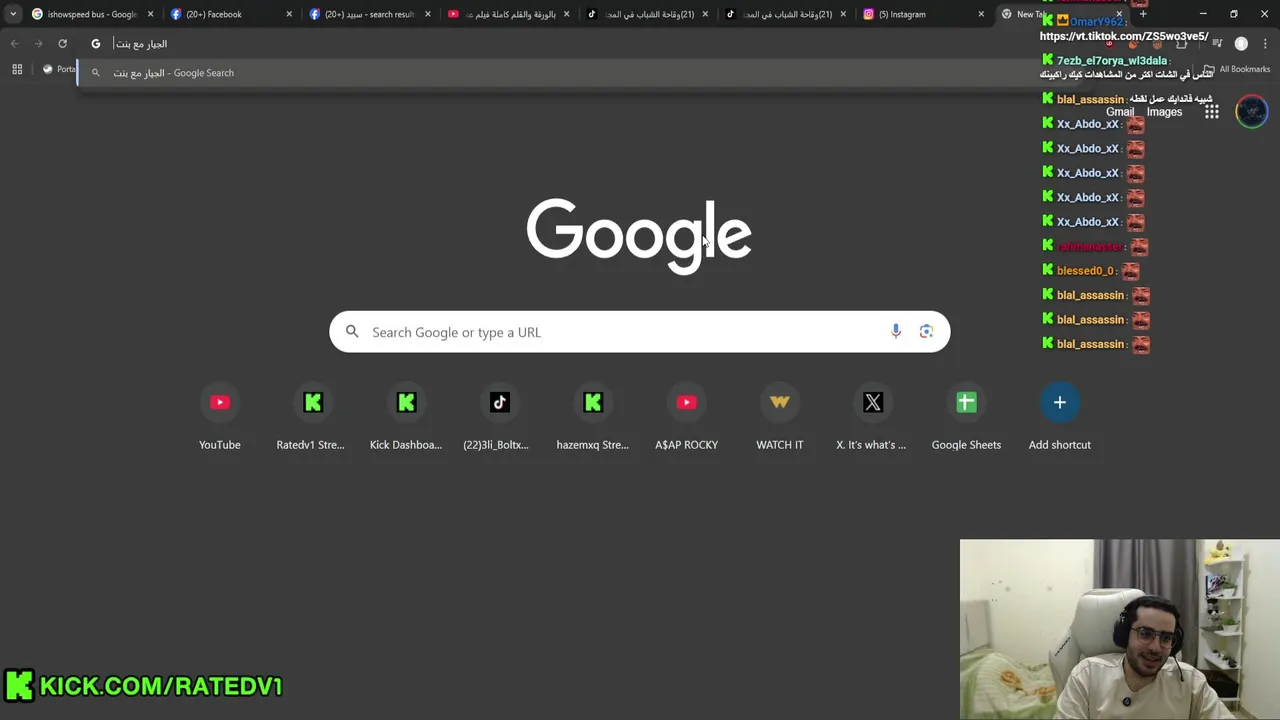Open the X. It's what's... shortcut
Viewport: 1280px width, 720px height.
click(x=873, y=417)
